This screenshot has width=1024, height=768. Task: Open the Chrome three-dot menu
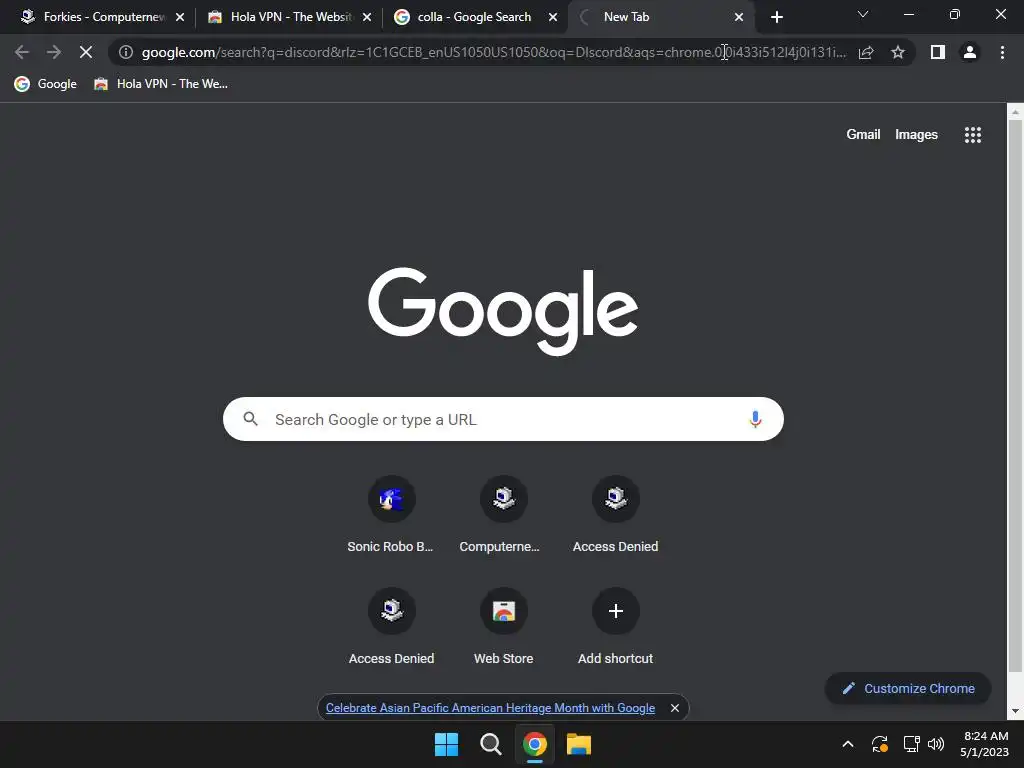[x=1002, y=52]
